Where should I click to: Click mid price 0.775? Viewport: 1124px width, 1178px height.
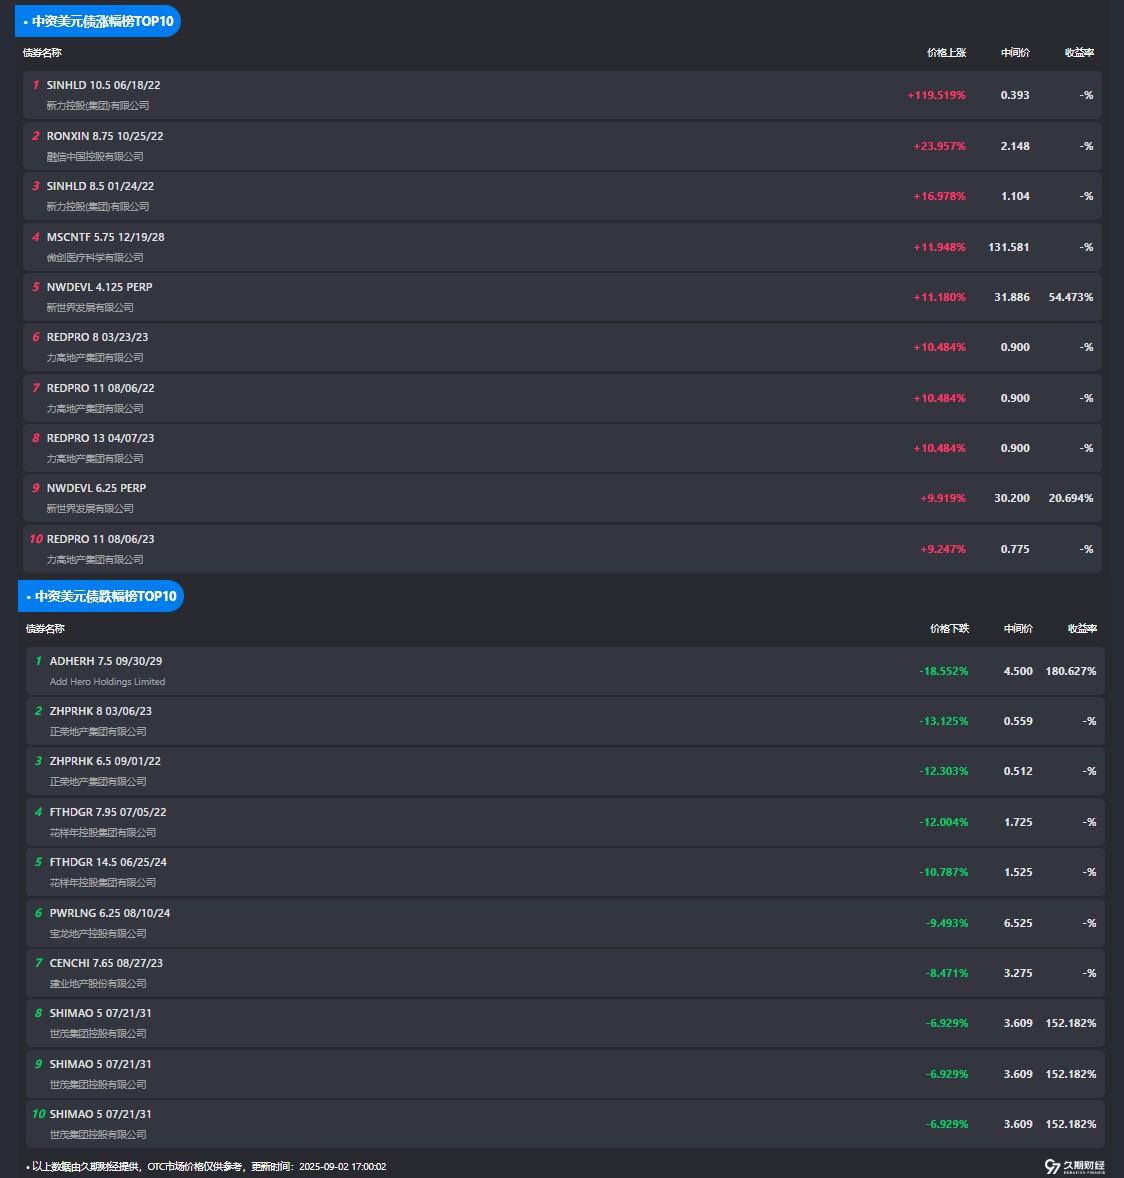click(1015, 549)
